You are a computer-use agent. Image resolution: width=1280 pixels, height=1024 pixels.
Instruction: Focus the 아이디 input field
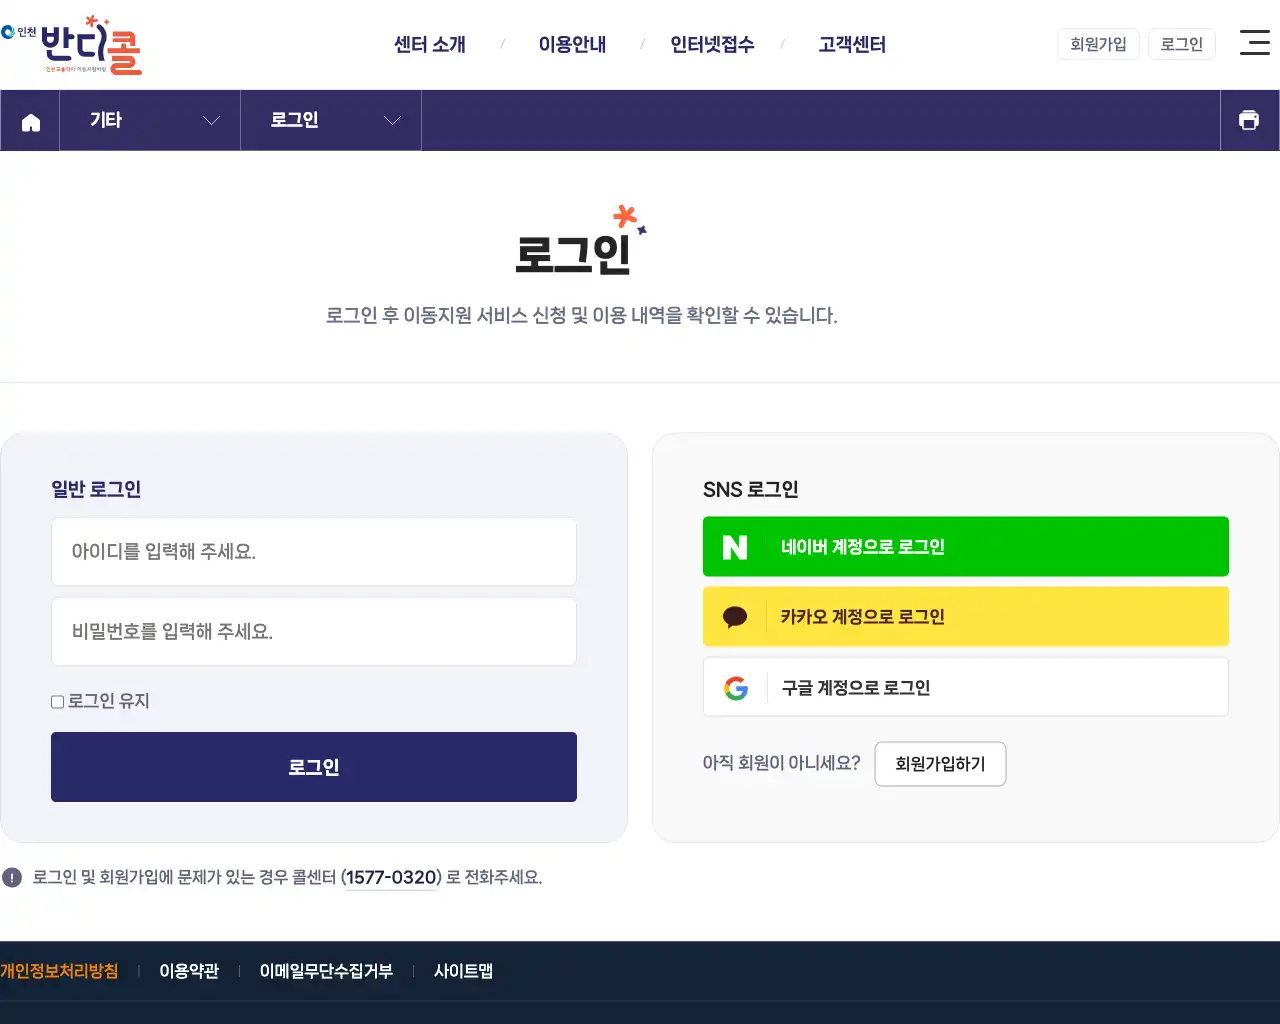pos(314,551)
